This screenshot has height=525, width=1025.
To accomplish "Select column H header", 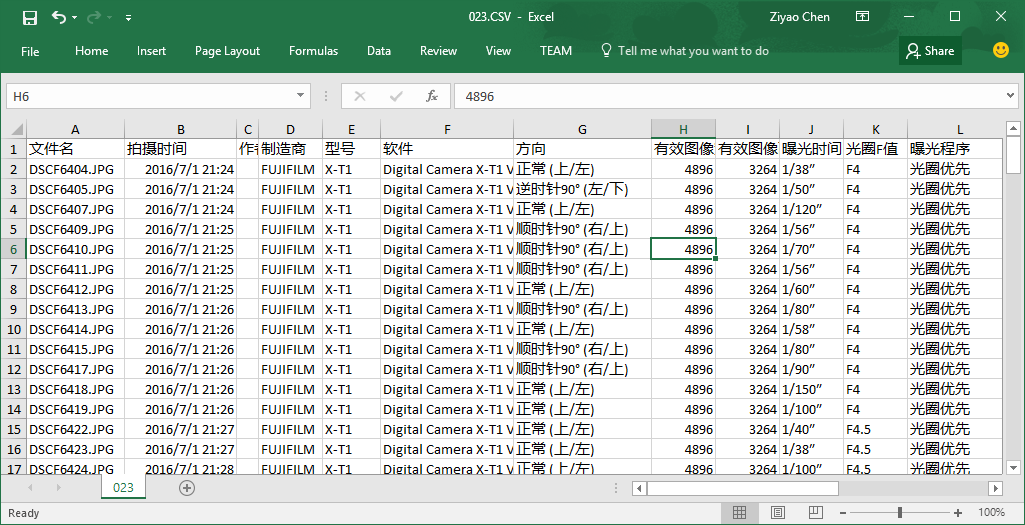I will [x=683, y=129].
